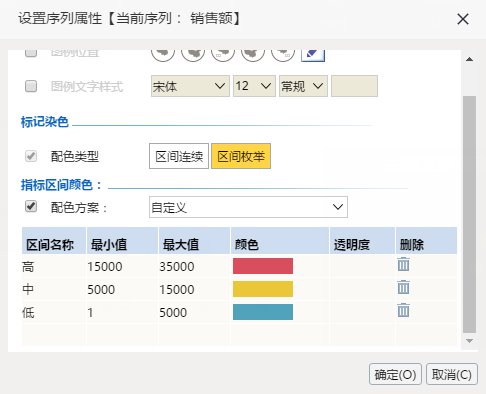Open the 宋体 font dropdown
The height and width of the screenshot is (394, 486).
click(x=190, y=86)
